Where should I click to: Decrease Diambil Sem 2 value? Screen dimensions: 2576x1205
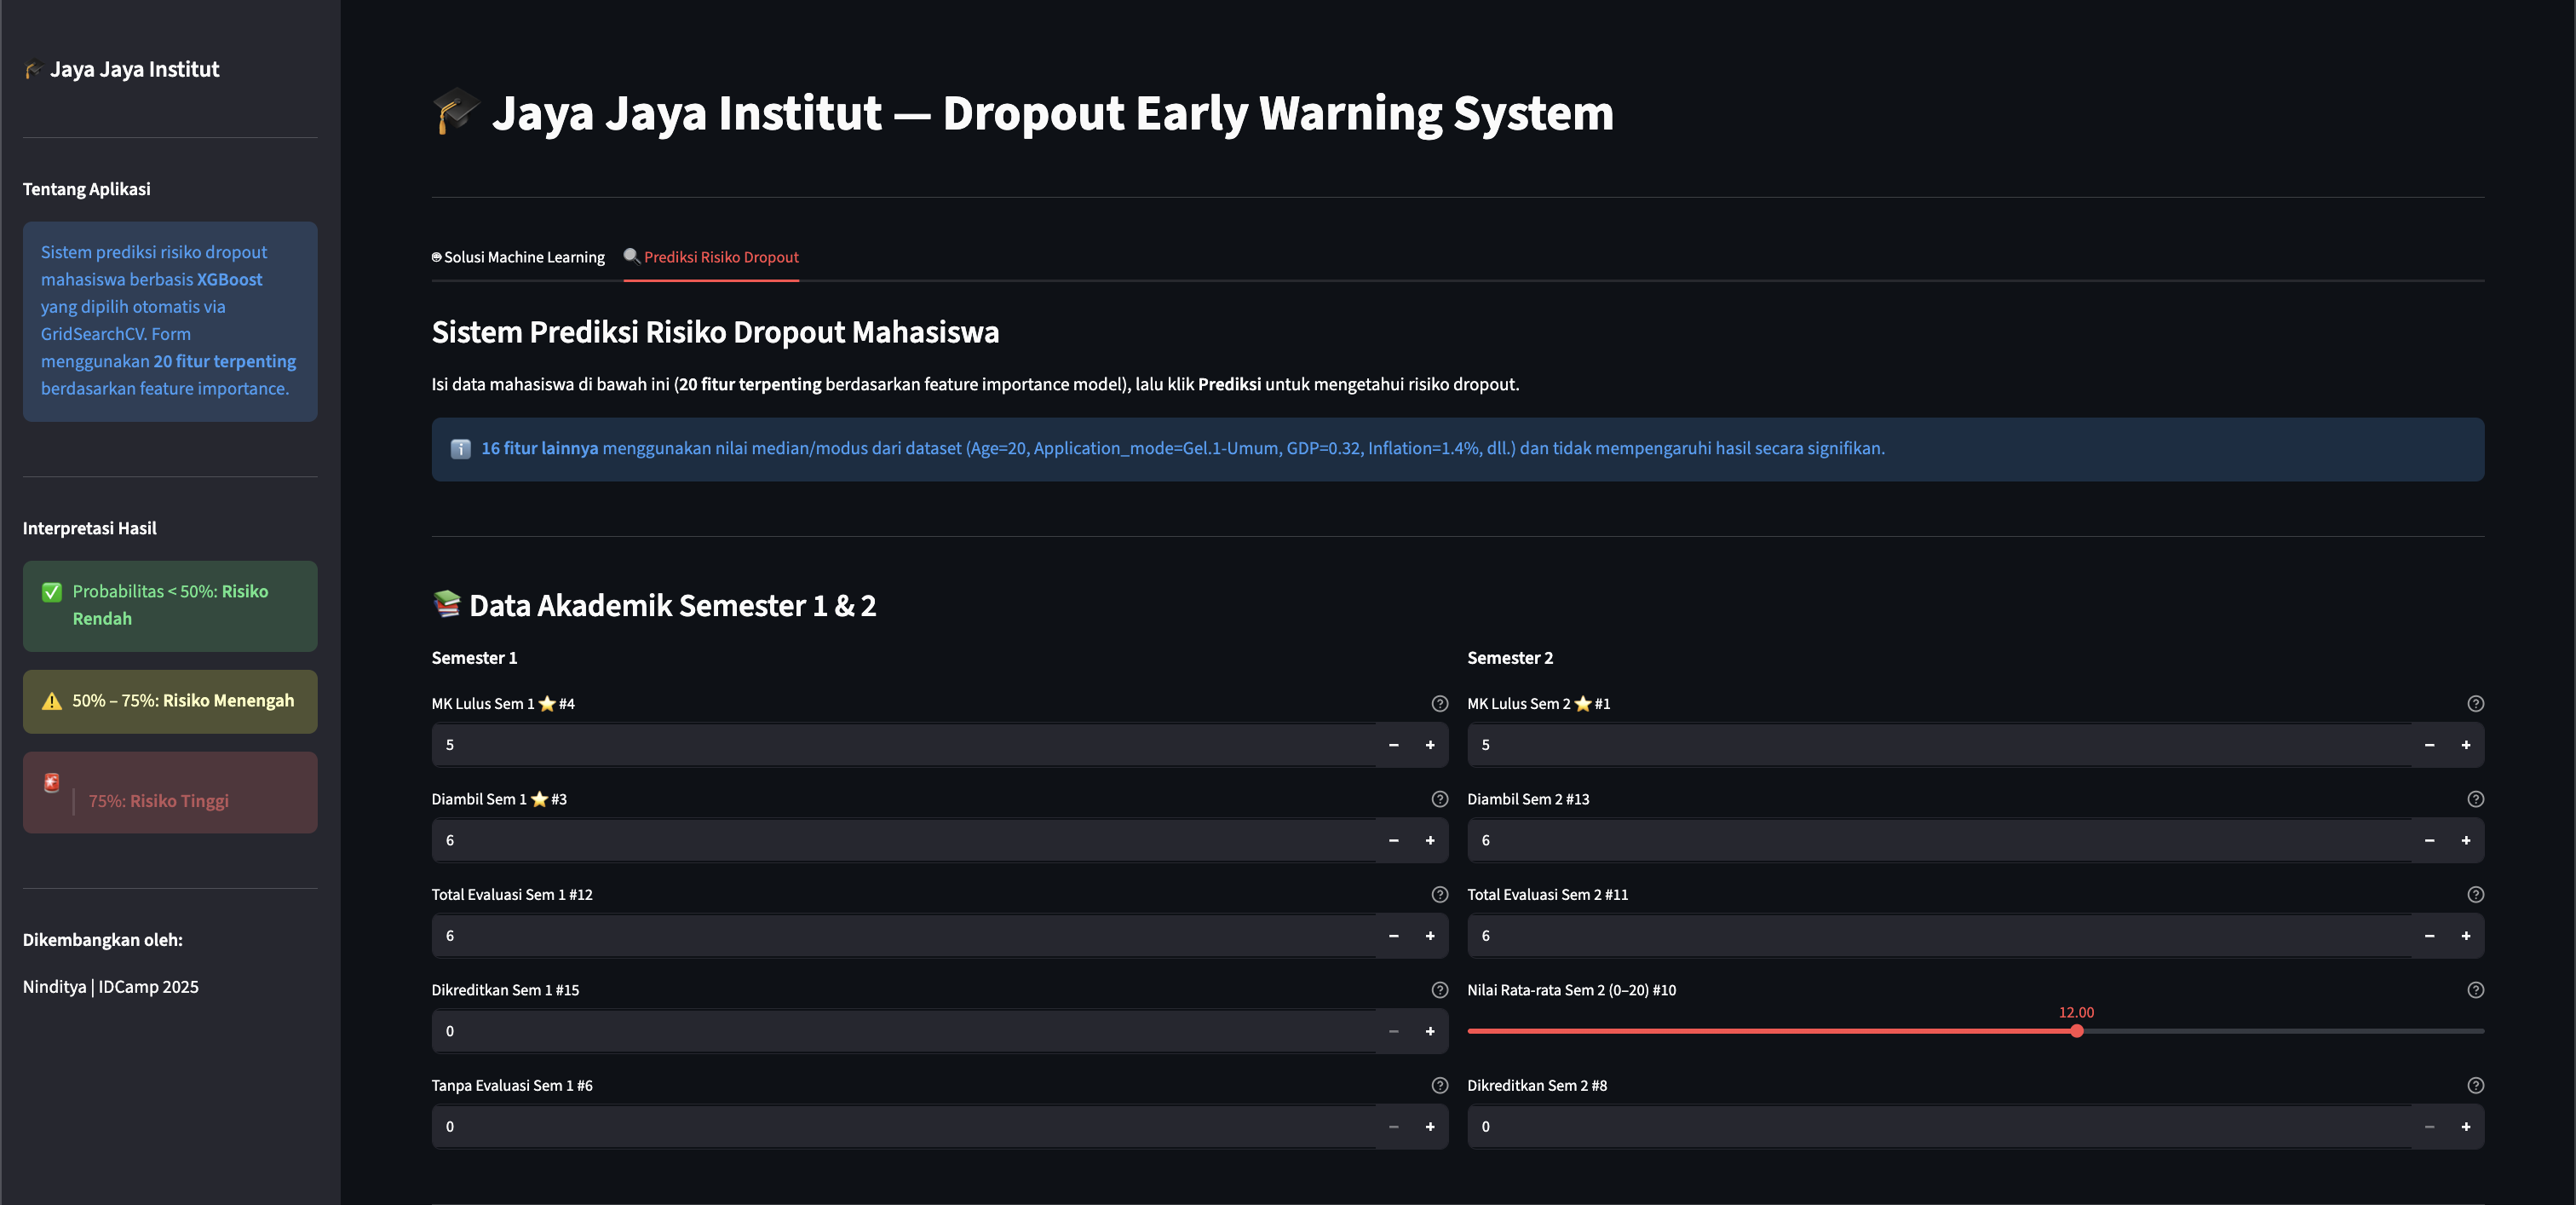pyautogui.click(x=2429, y=840)
